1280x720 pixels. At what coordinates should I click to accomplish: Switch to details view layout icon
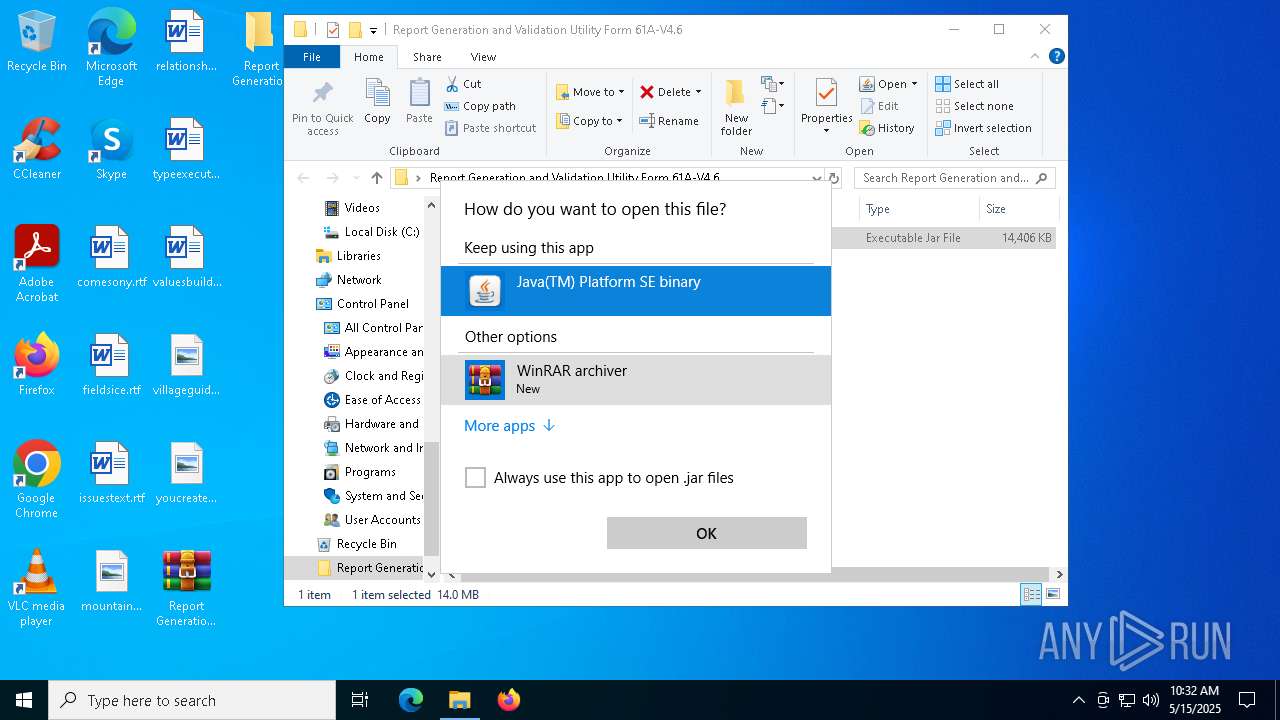(x=1031, y=594)
